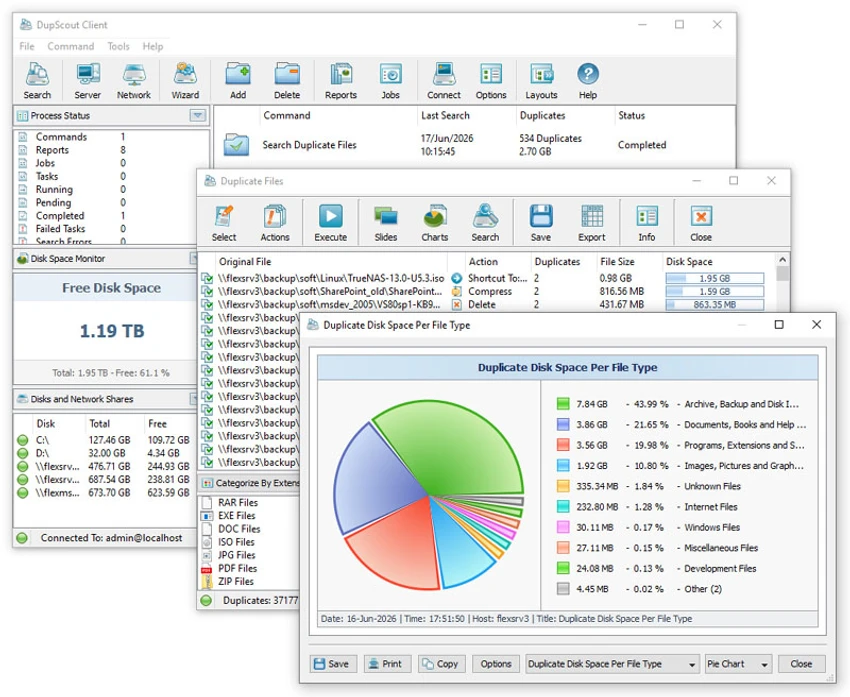Open the File menu
This screenshot has width=850, height=697.
27,47
